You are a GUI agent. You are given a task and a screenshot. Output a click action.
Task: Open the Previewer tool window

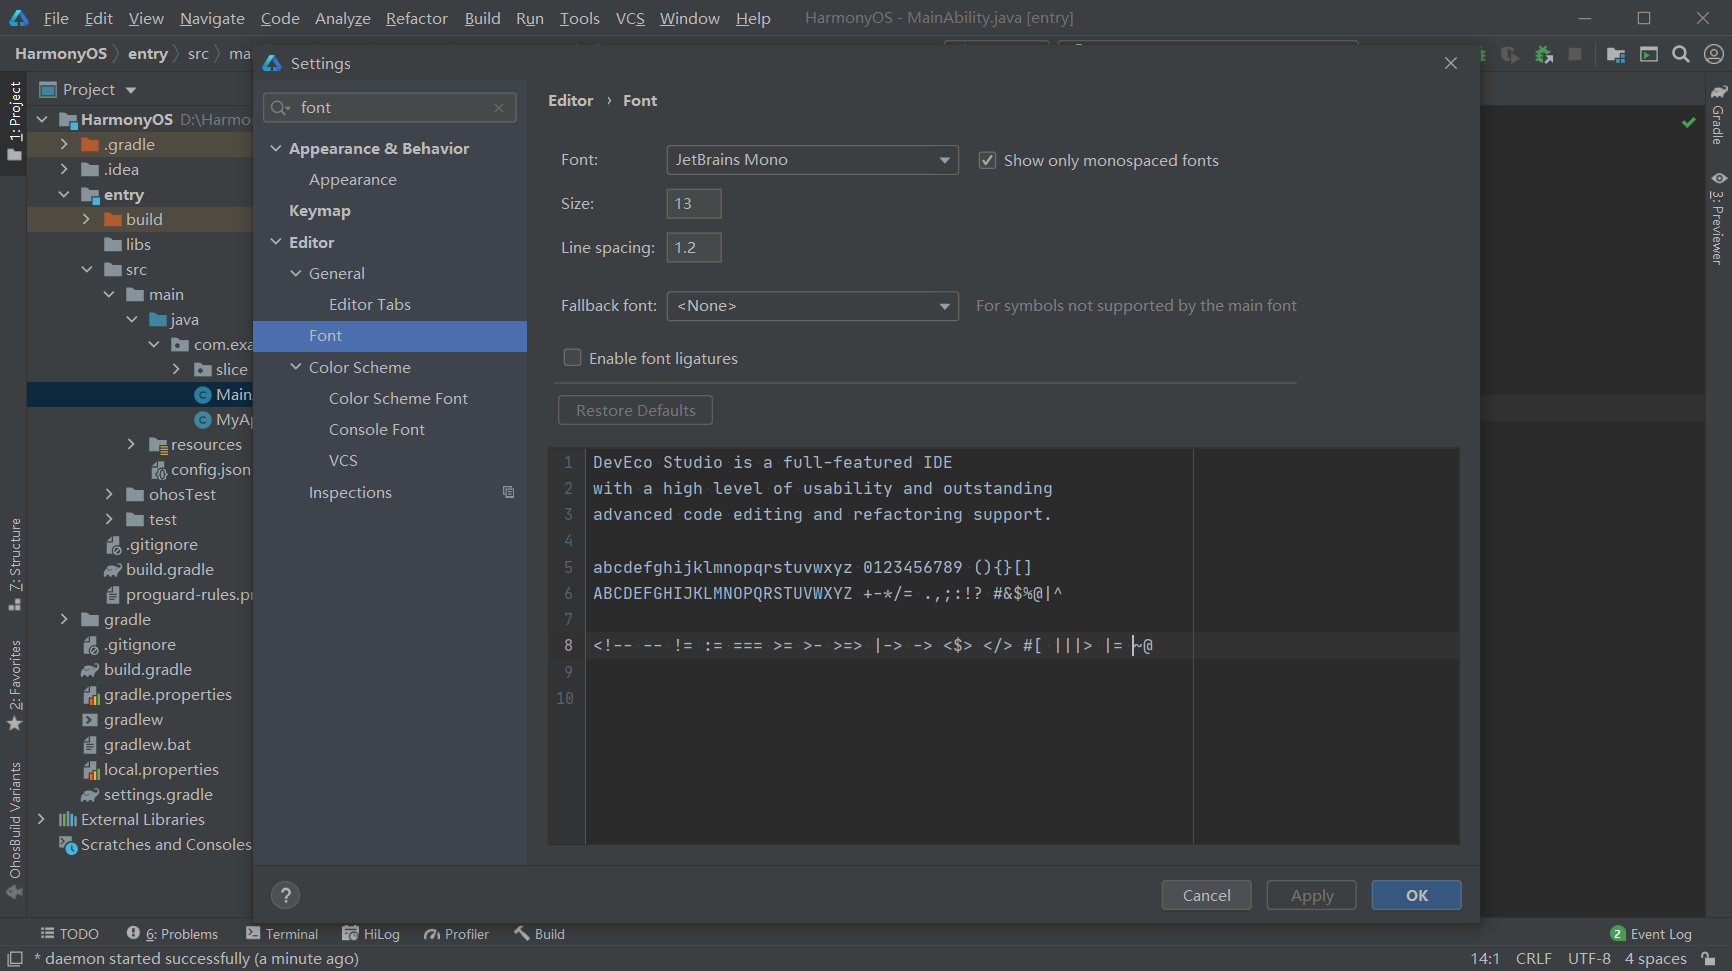coord(1718,218)
